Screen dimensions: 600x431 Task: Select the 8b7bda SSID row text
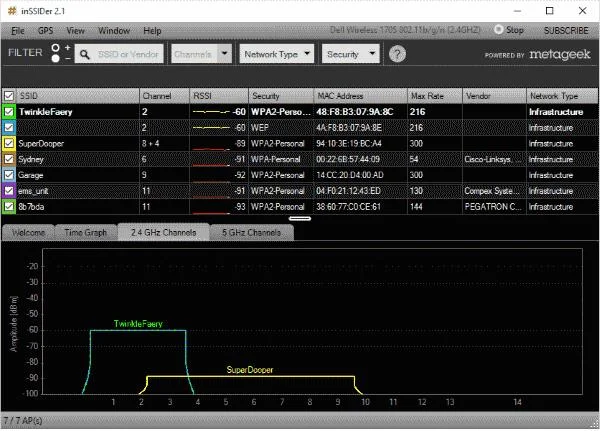click(31, 207)
